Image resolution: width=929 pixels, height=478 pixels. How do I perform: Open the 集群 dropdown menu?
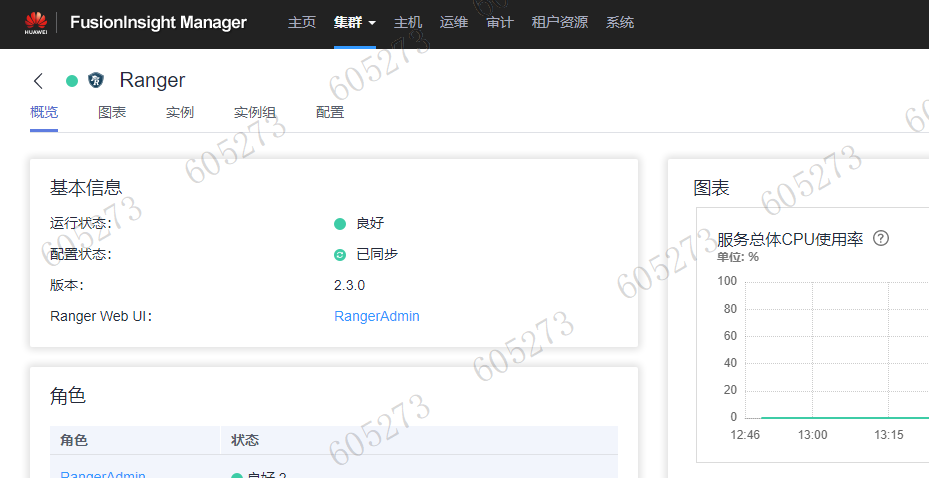pos(354,23)
